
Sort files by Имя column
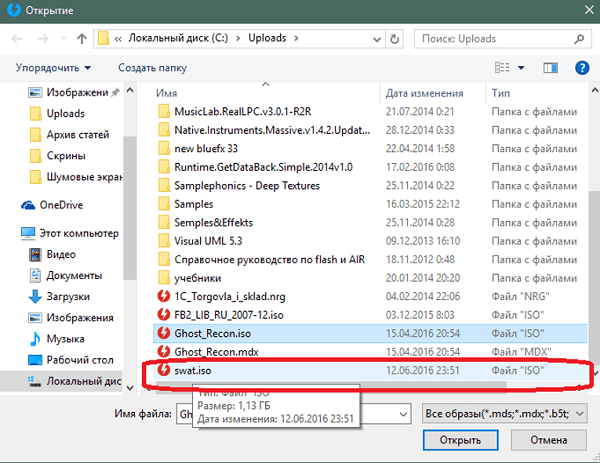coord(166,93)
